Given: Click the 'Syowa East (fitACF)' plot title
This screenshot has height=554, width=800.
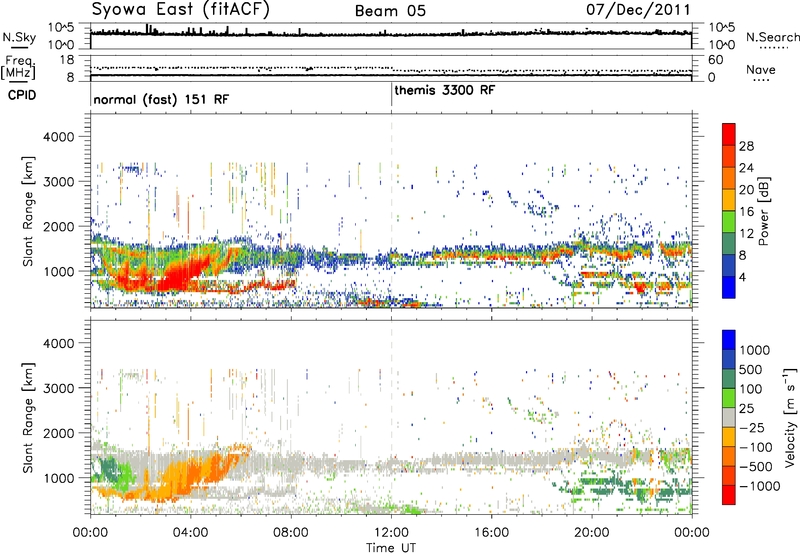Looking at the screenshot, I should point(181,9).
